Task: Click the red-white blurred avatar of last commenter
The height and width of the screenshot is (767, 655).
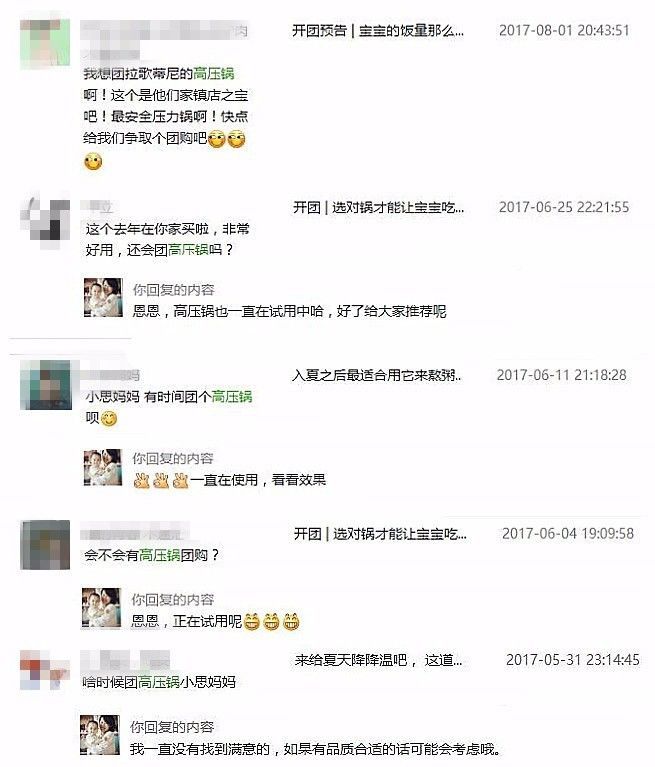Action: coord(45,670)
